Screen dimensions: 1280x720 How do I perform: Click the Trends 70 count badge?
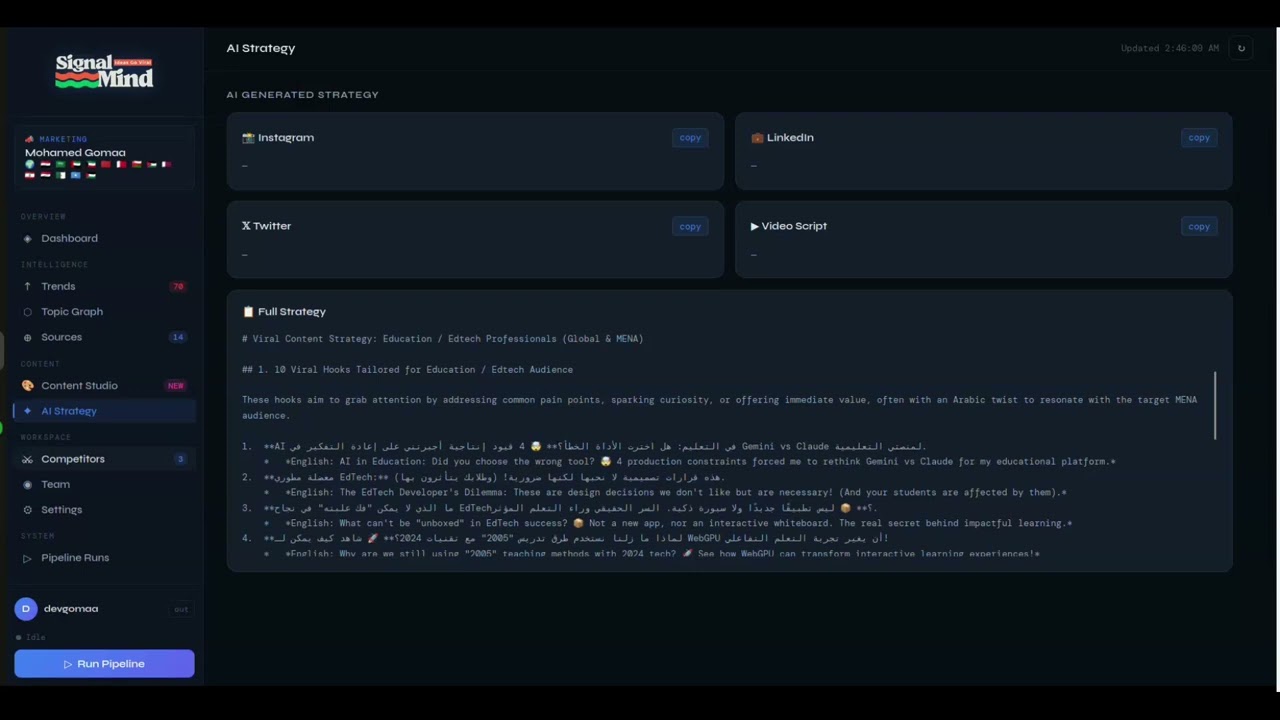(178, 286)
